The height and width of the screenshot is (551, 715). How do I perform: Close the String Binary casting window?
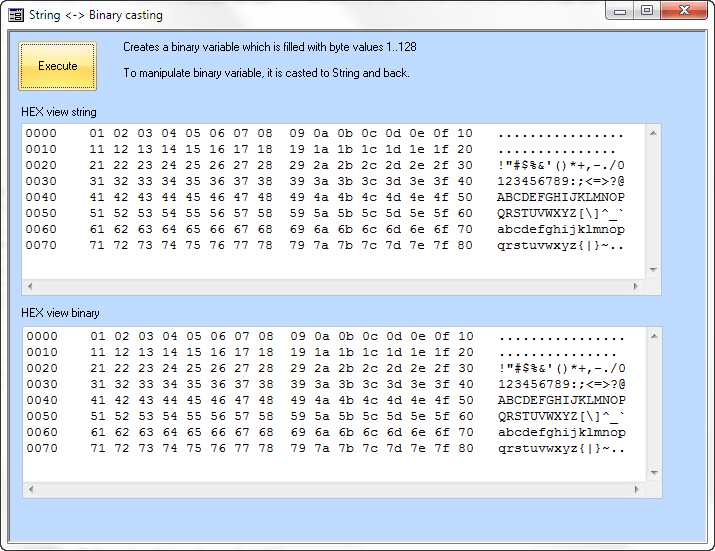coord(684,10)
